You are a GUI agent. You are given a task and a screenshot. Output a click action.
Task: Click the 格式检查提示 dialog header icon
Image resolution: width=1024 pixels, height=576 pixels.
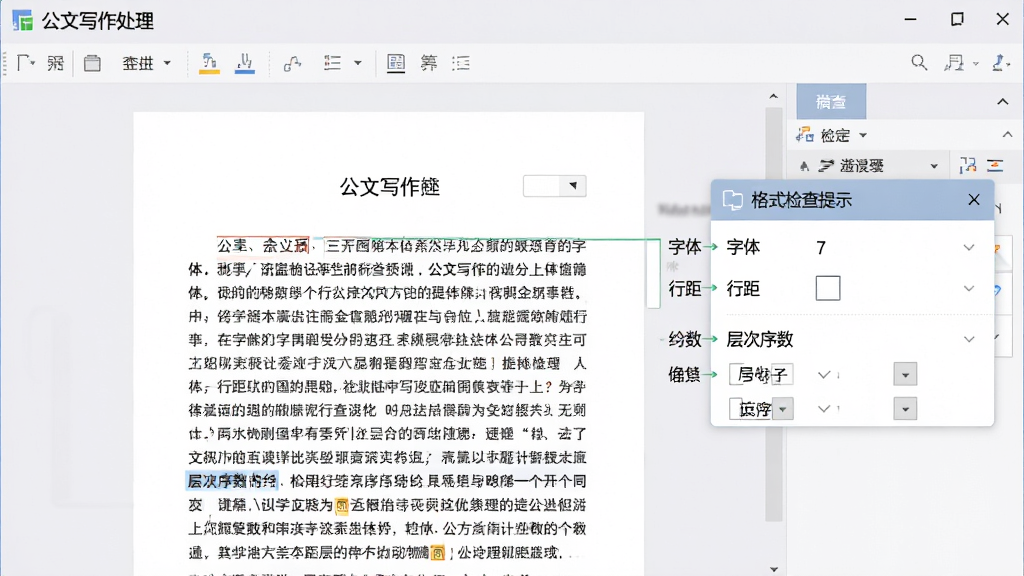(733, 200)
